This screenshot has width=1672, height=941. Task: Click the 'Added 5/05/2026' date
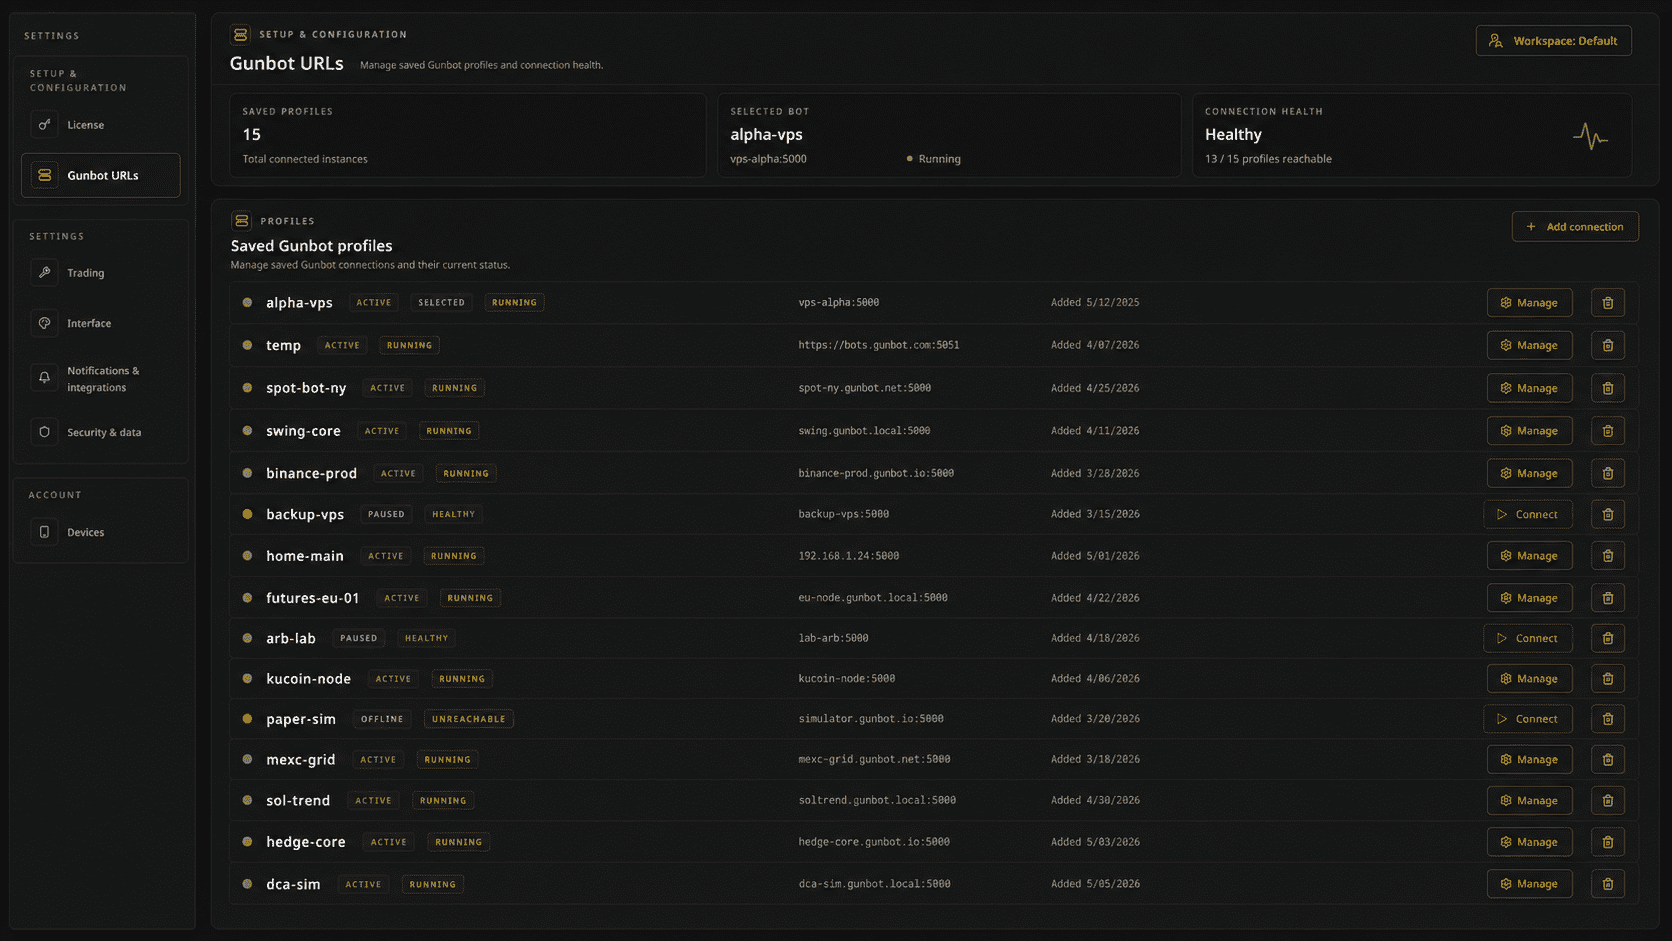point(1095,884)
